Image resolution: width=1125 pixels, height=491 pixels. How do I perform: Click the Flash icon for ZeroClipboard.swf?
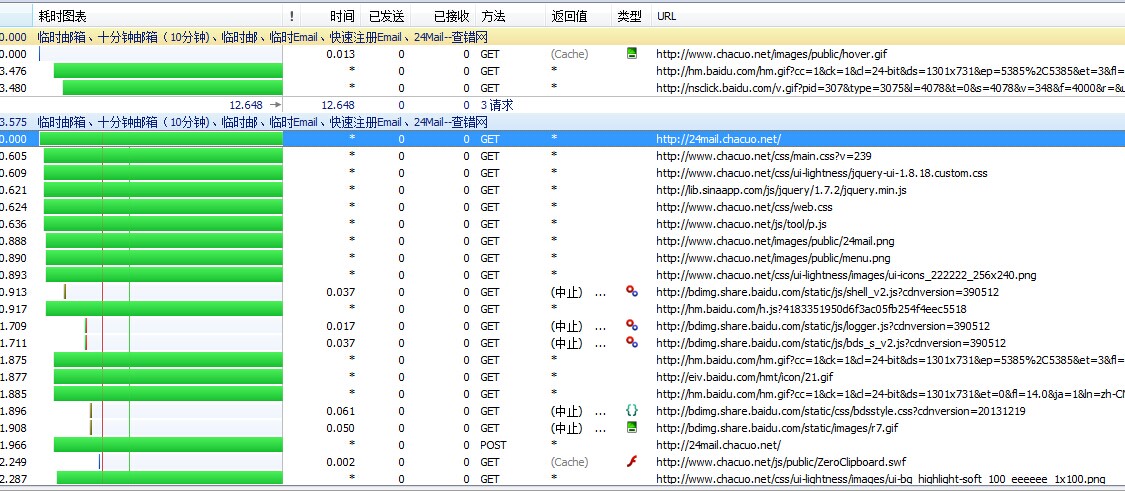pyautogui.click(x=631, y=462)
